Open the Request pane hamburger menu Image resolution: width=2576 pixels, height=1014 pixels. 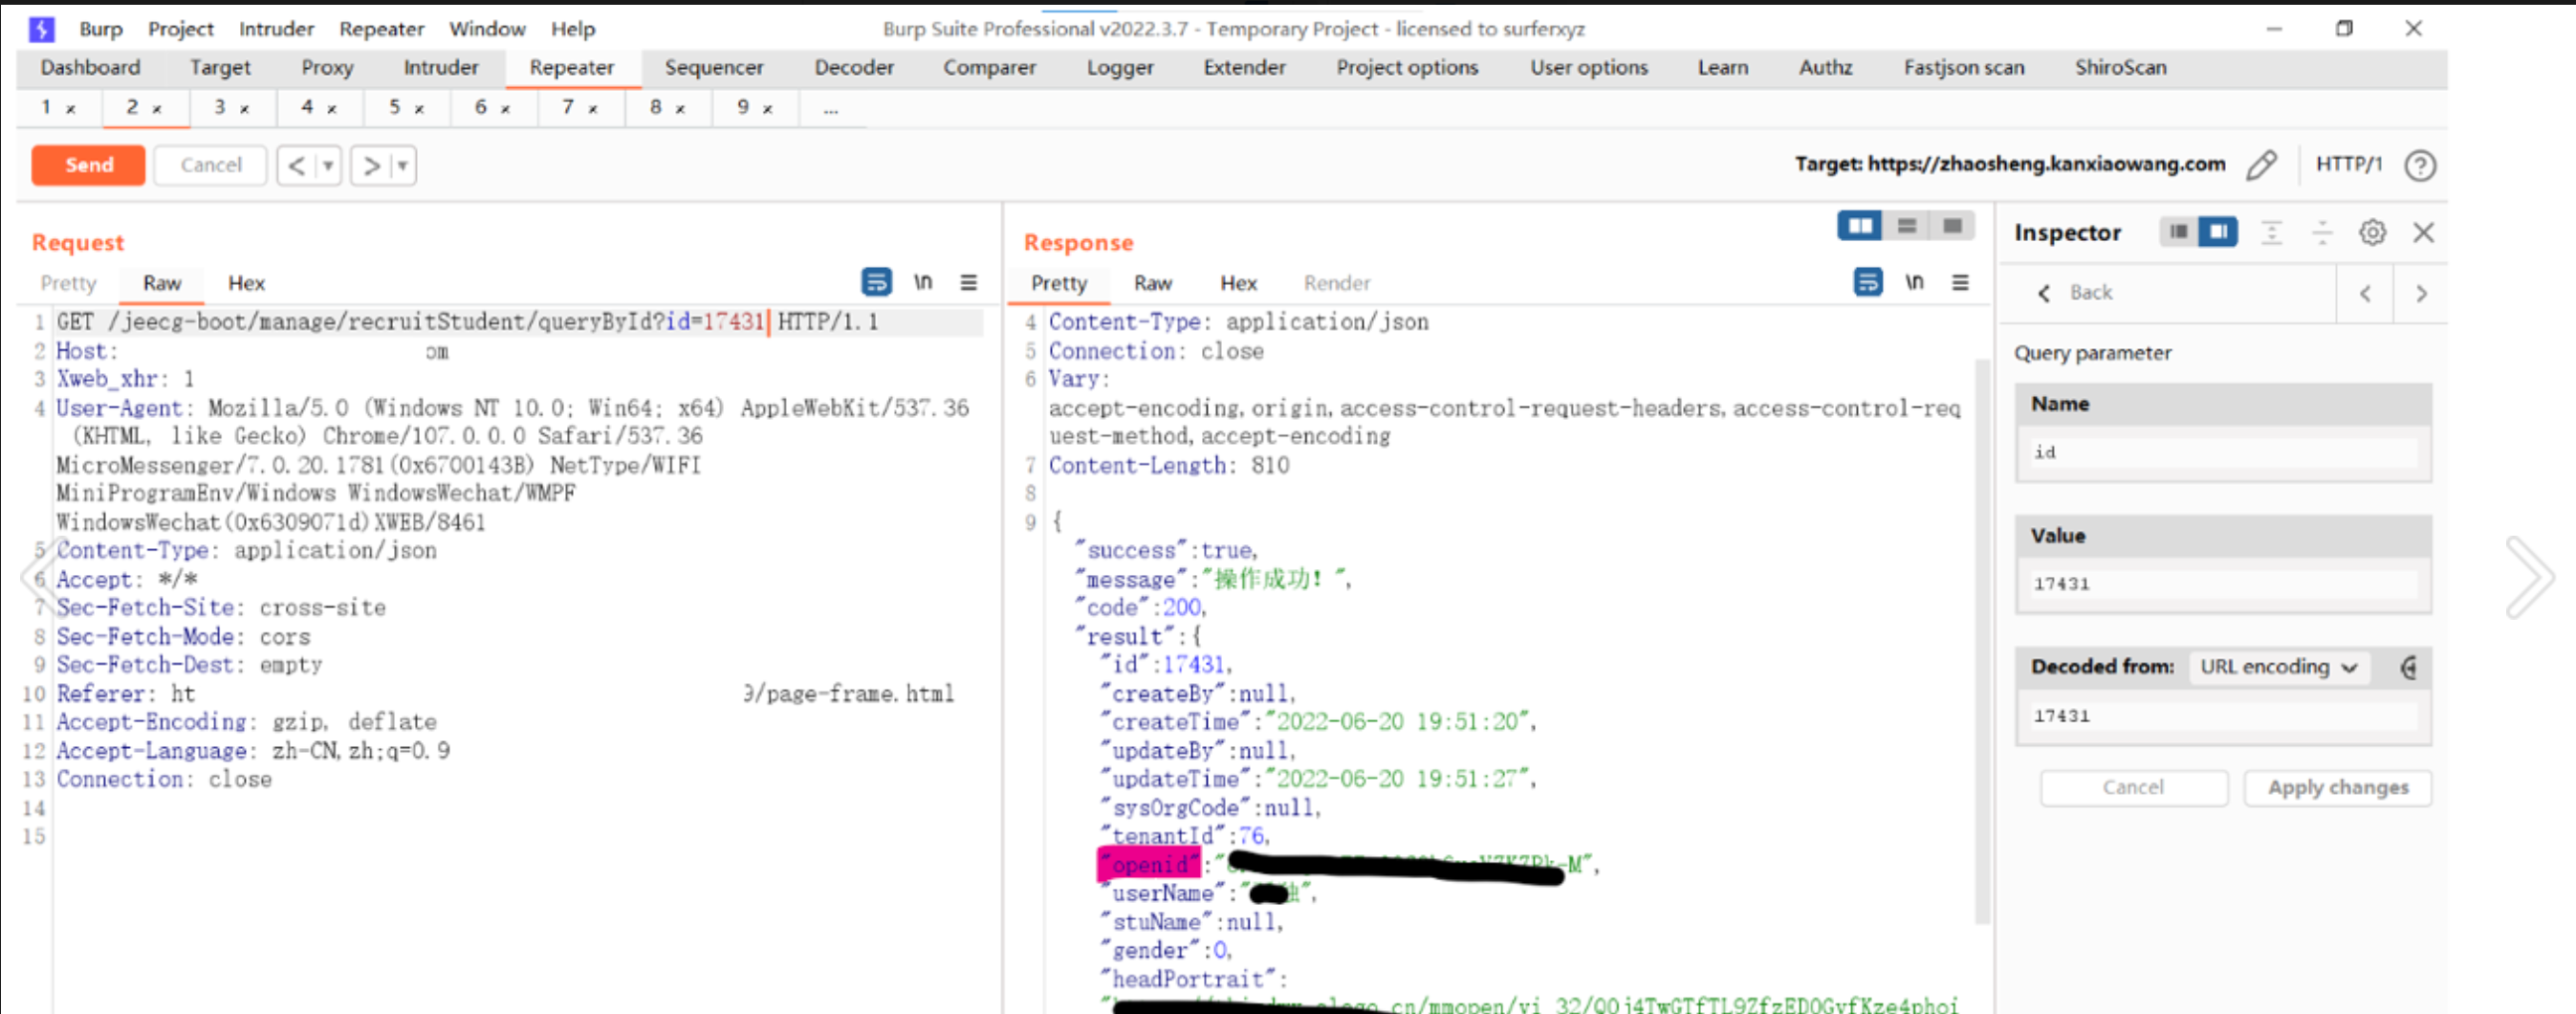pos(968,283)
